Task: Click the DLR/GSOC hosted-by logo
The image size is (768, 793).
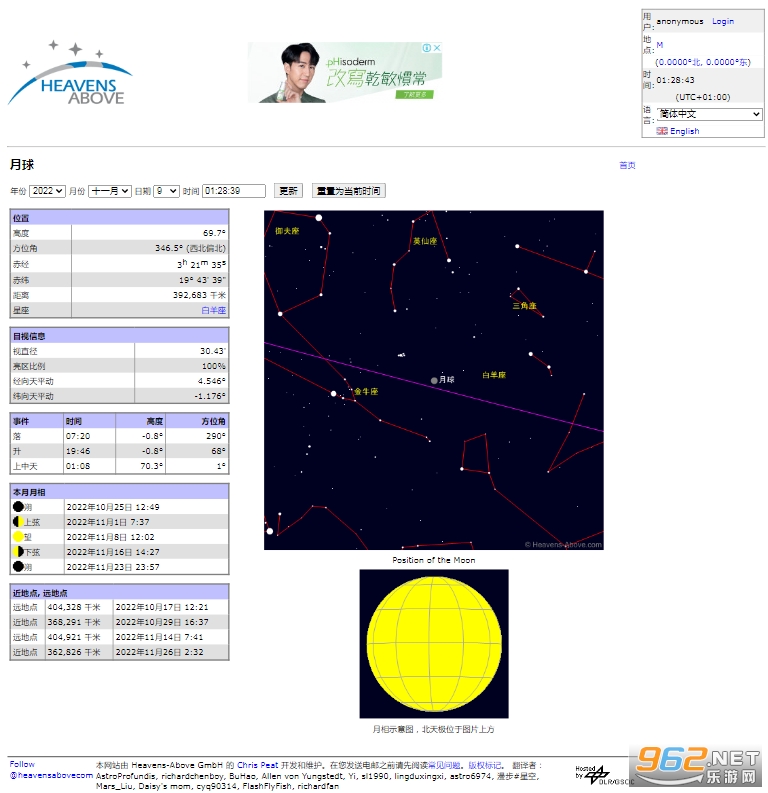Action: pyautogui.click(x=594, y=773)
